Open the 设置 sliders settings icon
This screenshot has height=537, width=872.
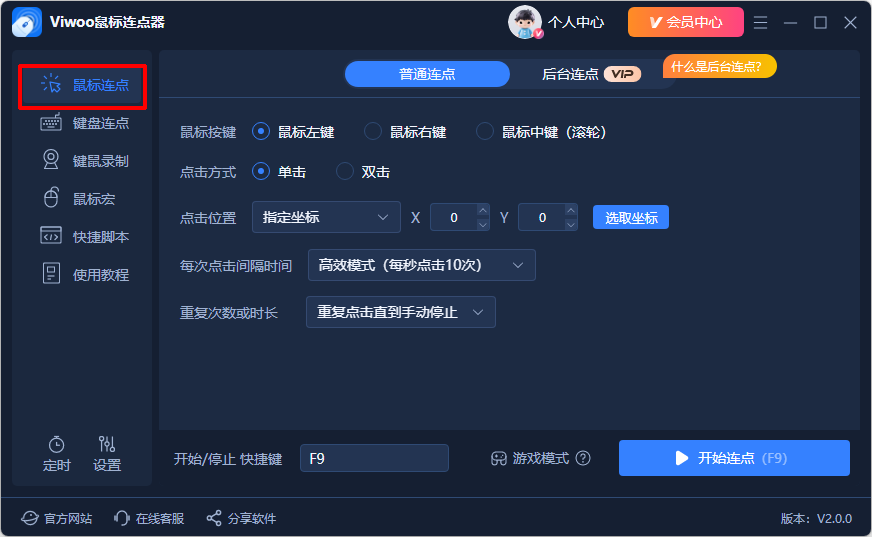coord(107,444)
